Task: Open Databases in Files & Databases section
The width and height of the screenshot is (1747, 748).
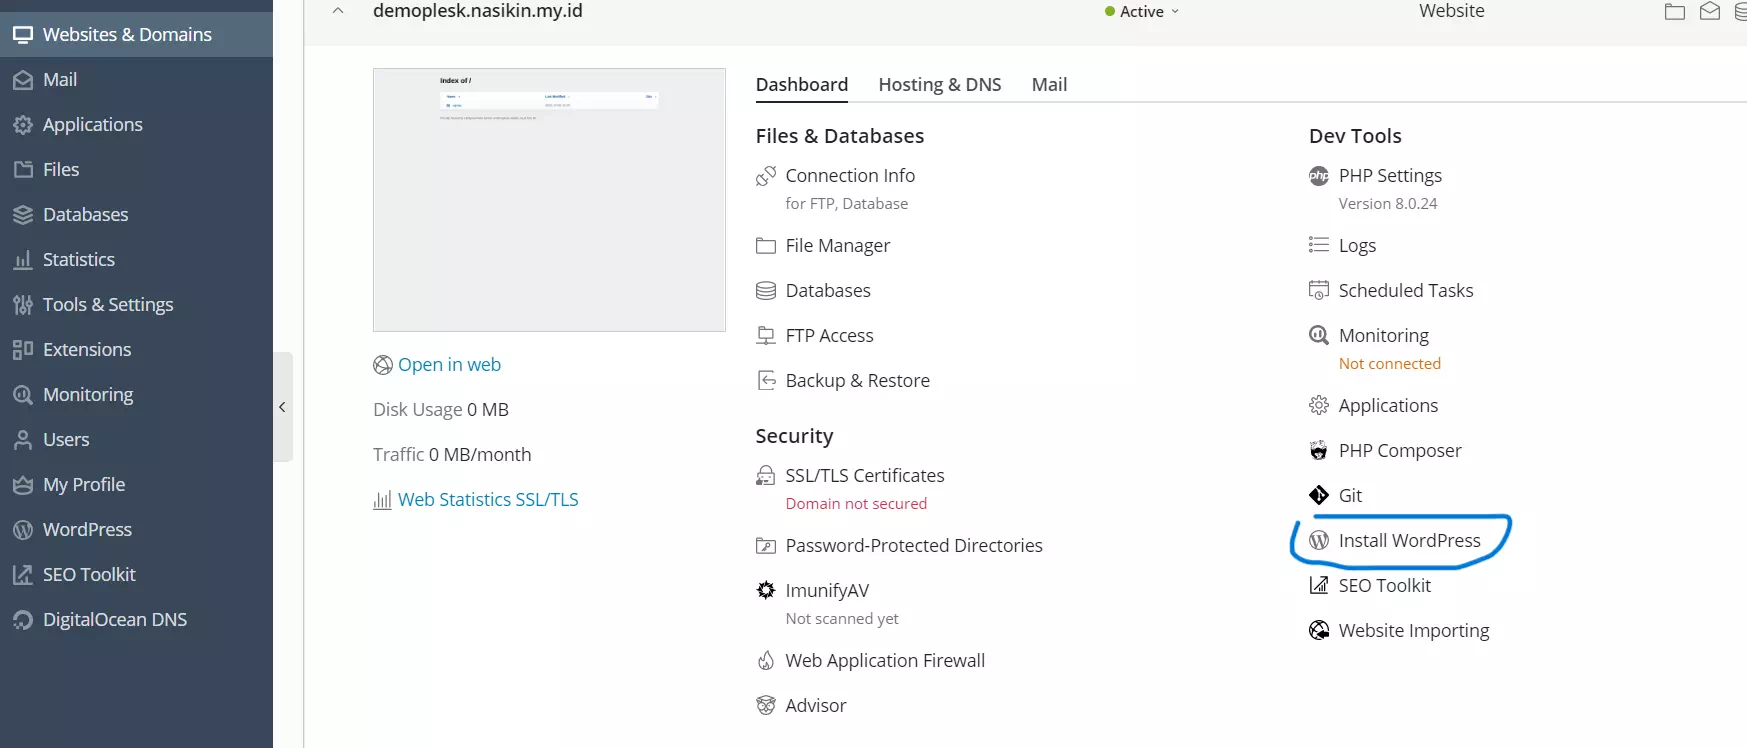Action: [x=828, y=291]
